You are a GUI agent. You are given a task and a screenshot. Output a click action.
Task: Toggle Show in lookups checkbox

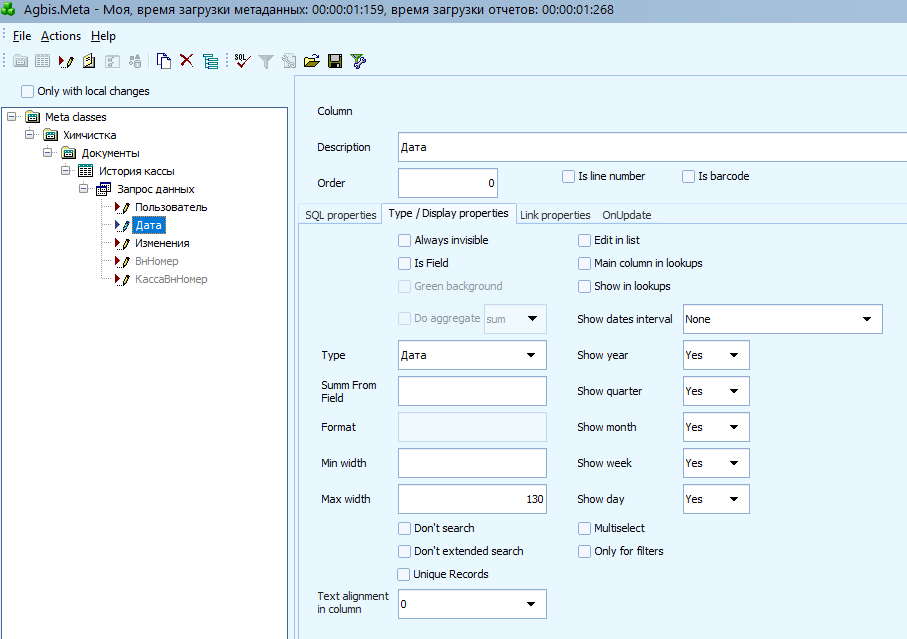[584, 286]
